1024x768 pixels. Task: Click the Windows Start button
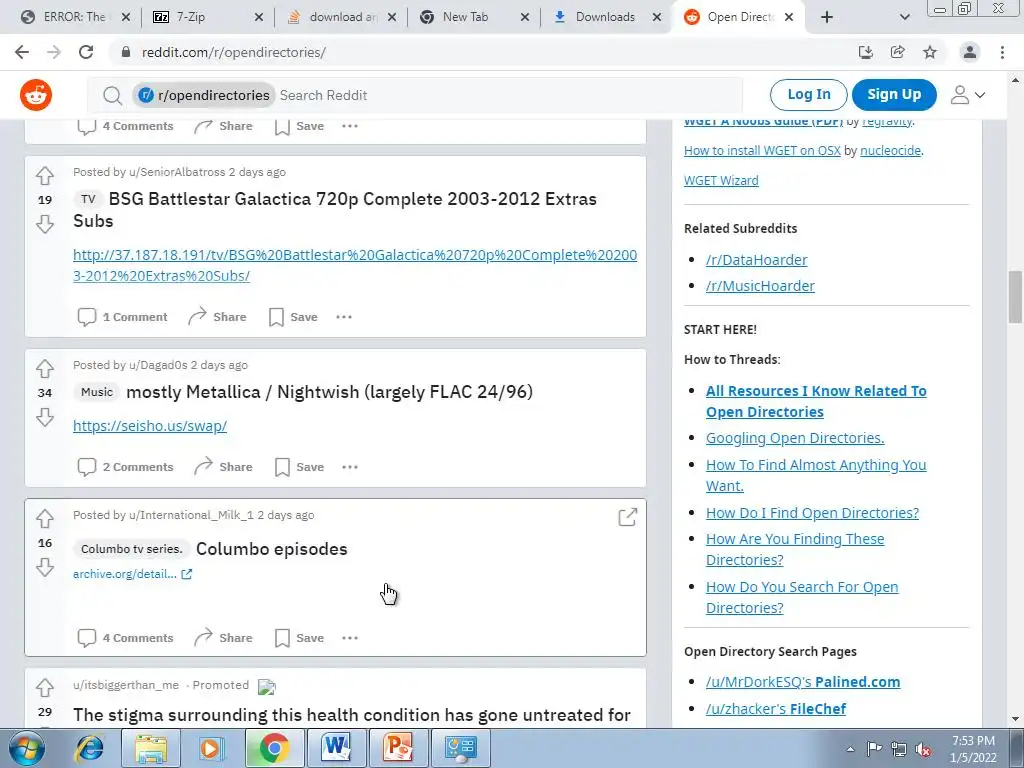[27, 748]
